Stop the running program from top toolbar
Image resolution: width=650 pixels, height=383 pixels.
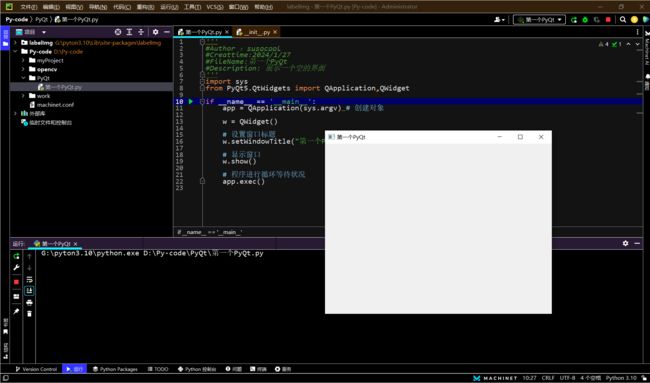point(608,19)
